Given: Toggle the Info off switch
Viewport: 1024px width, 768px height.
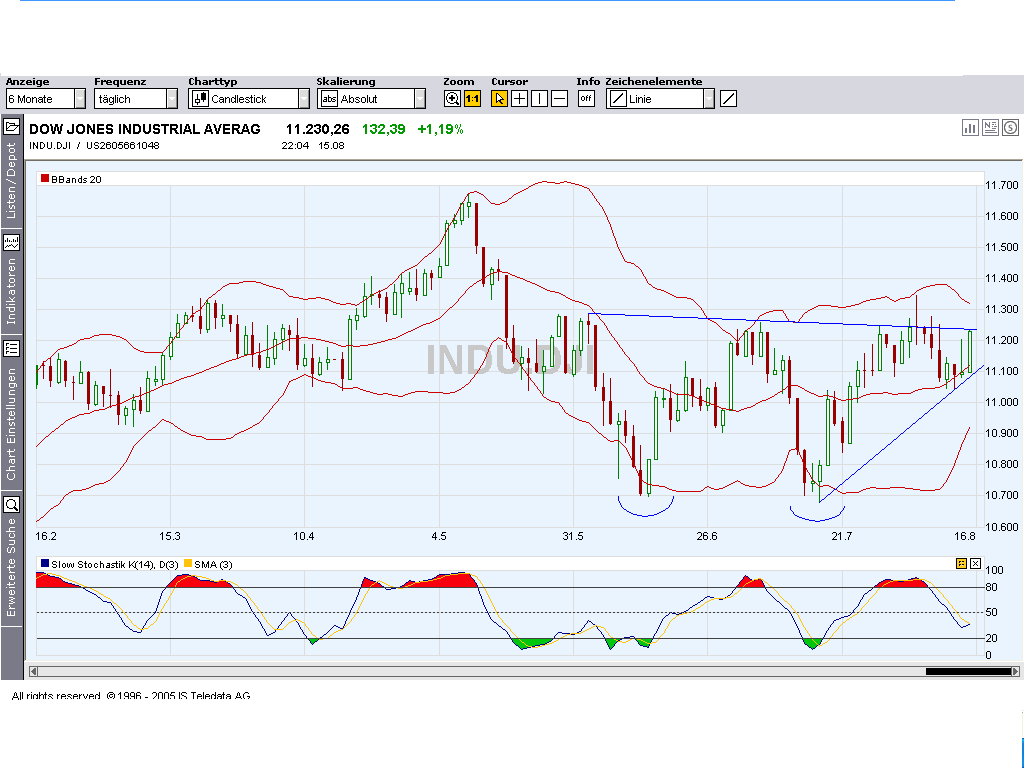Looking at the screenshot, I should tap(586, 98).
